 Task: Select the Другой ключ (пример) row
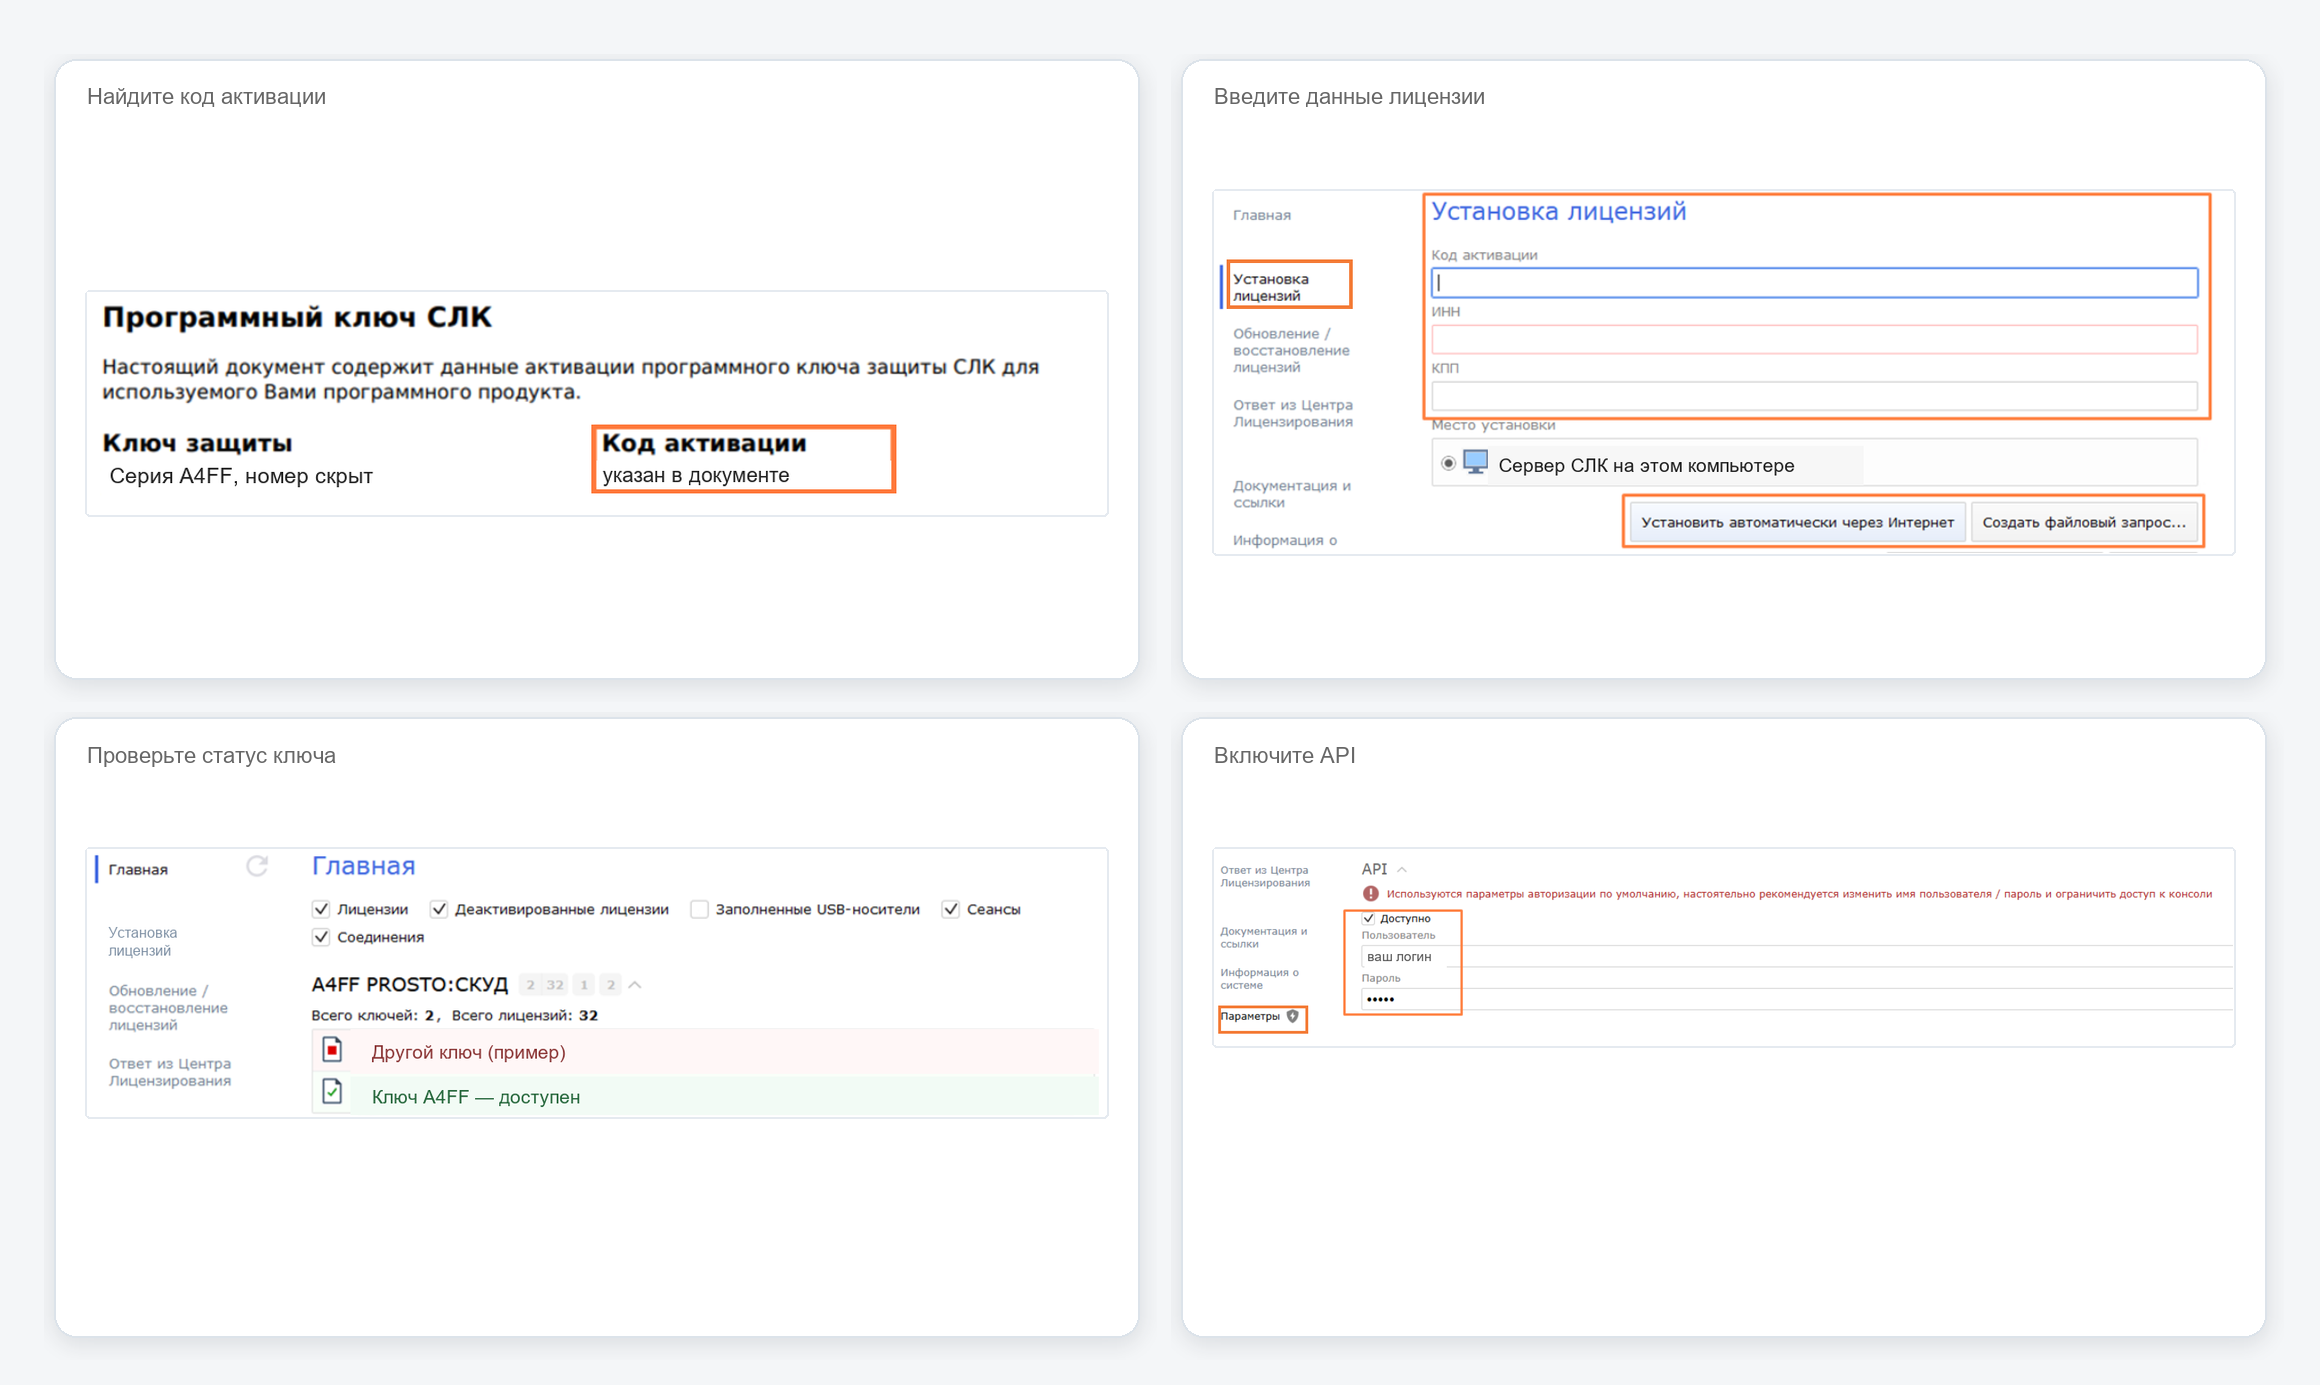coord(705,1051)
